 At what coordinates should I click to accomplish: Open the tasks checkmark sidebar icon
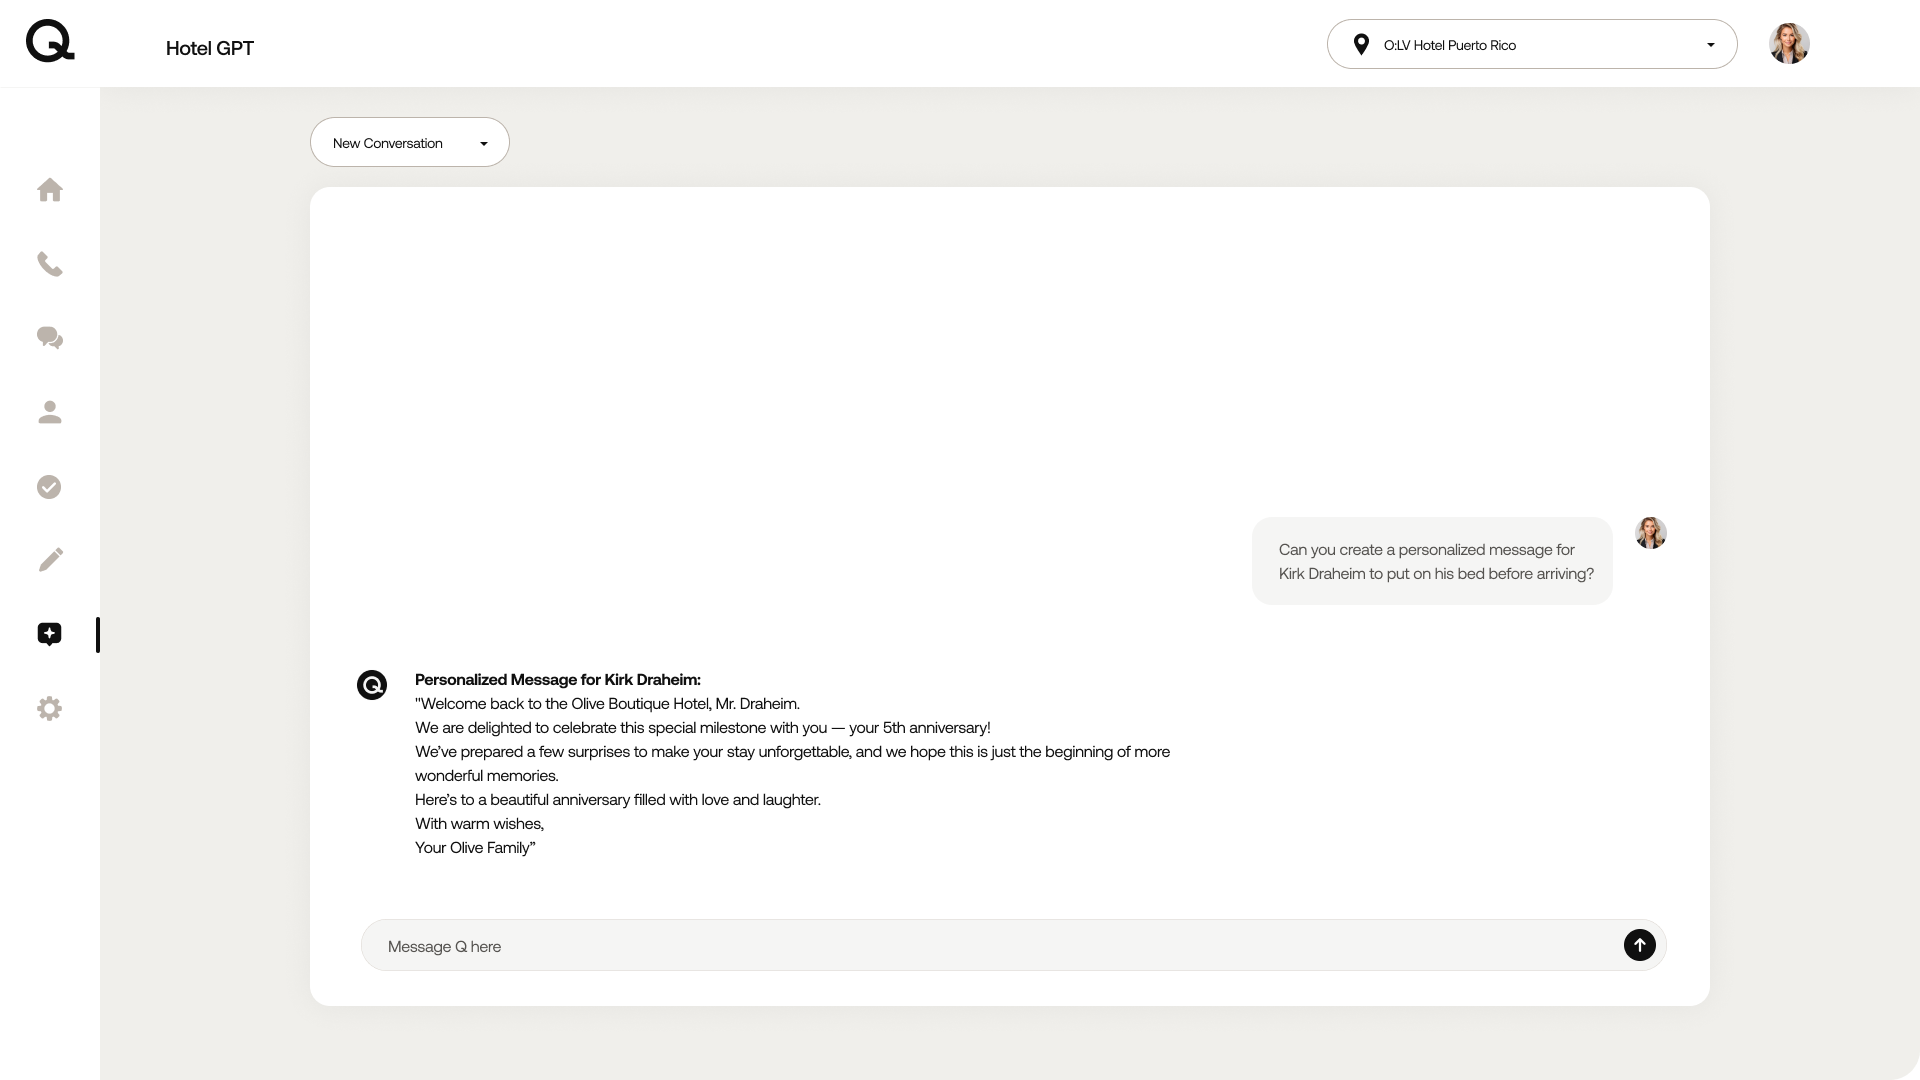click(49, 487)
